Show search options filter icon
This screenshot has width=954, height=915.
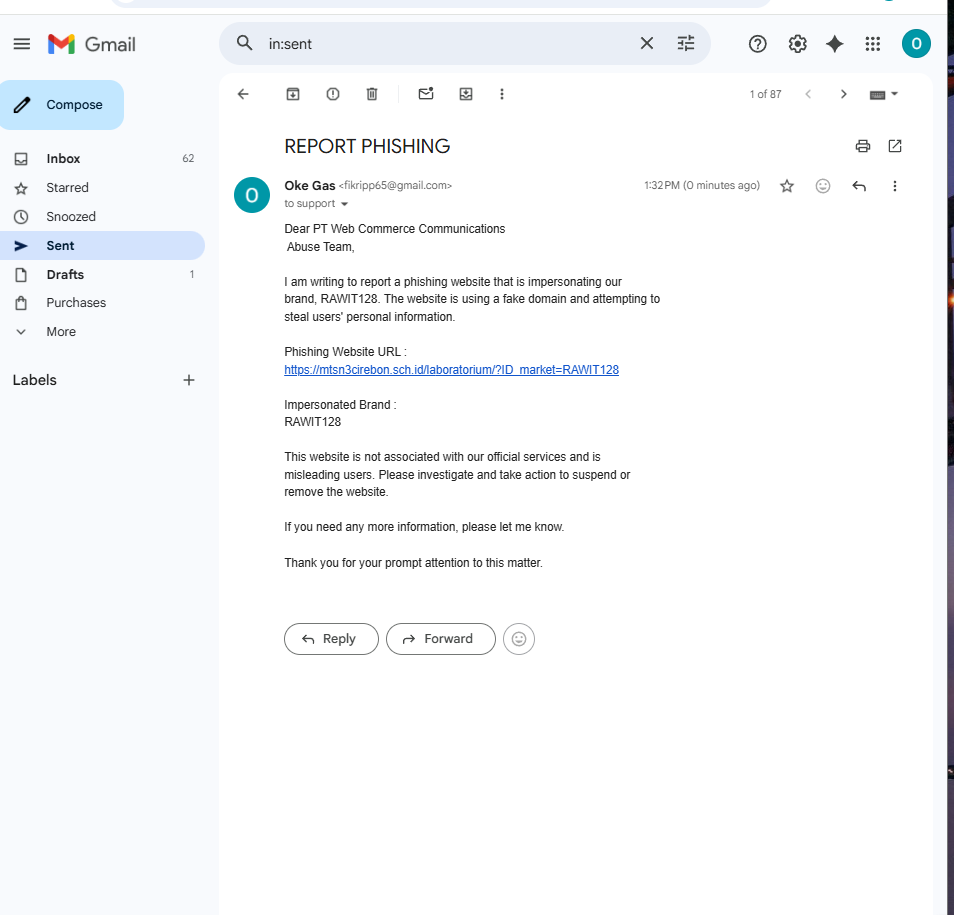[x=686, y=43]
